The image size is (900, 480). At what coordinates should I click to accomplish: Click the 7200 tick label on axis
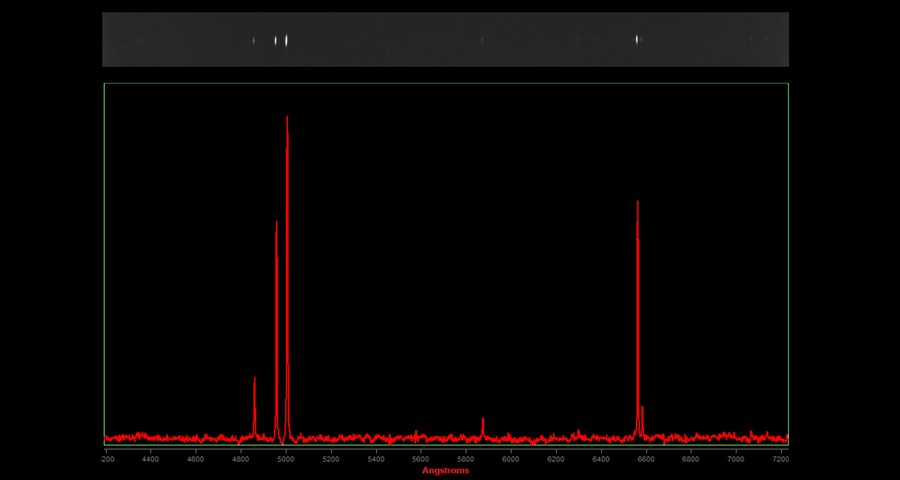coord(778,459)
